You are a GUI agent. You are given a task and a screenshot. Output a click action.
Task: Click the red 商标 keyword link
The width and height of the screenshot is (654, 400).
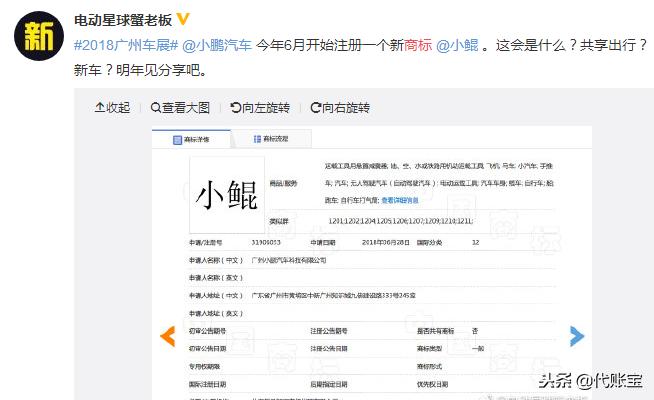[x=418, y=45]
